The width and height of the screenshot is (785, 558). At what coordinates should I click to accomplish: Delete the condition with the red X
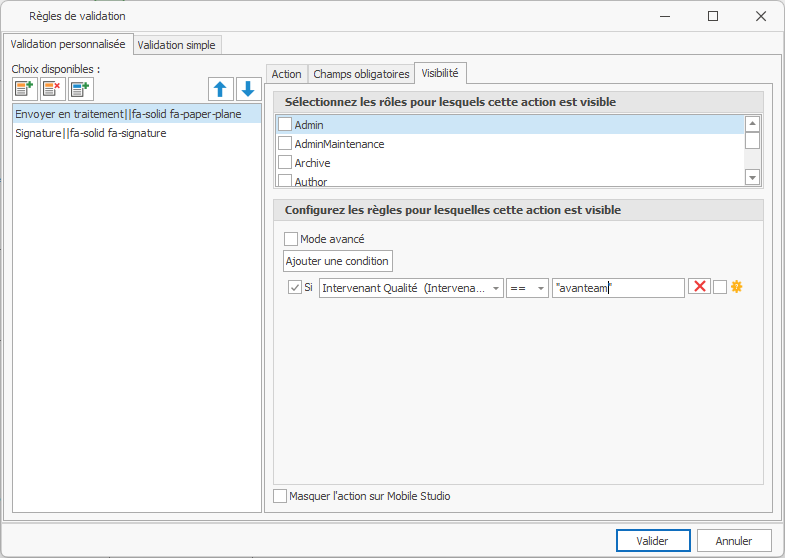coord(699,287)
